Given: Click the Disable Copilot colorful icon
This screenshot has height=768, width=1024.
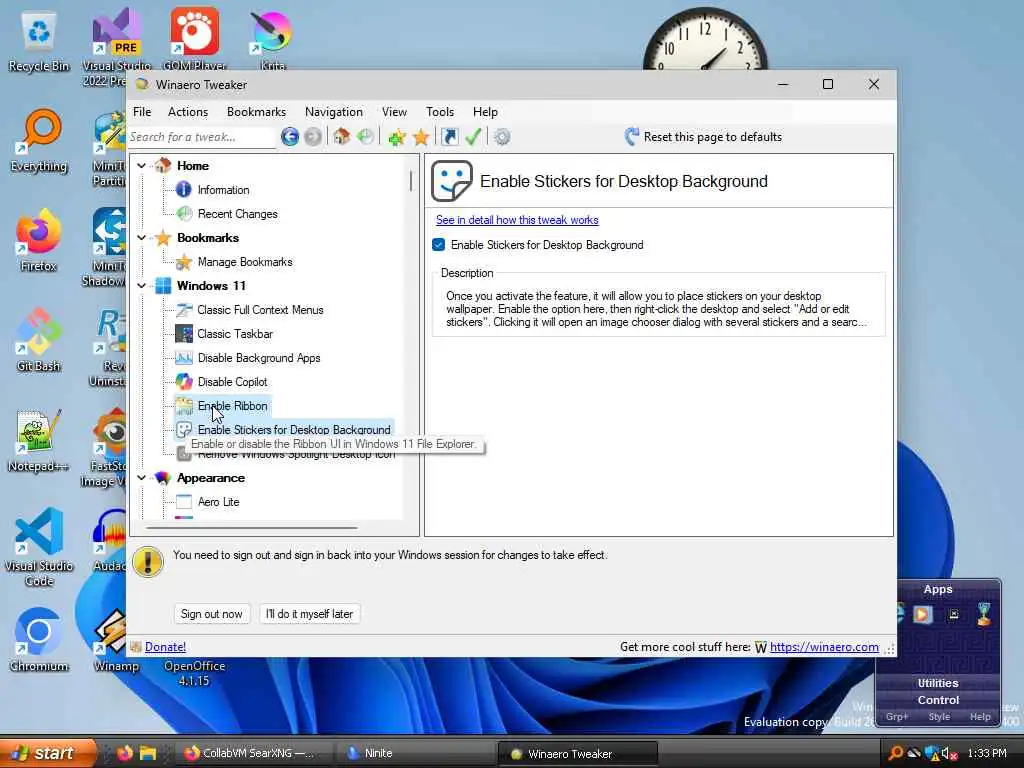Looking at the screenshot, I should 184,381.
